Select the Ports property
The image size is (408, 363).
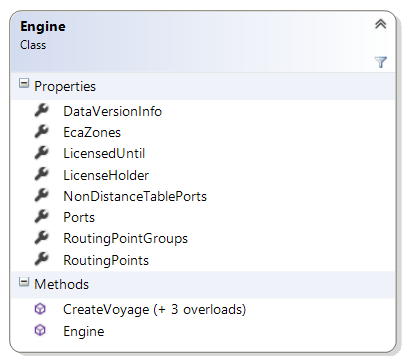click(x=79, y=218)
